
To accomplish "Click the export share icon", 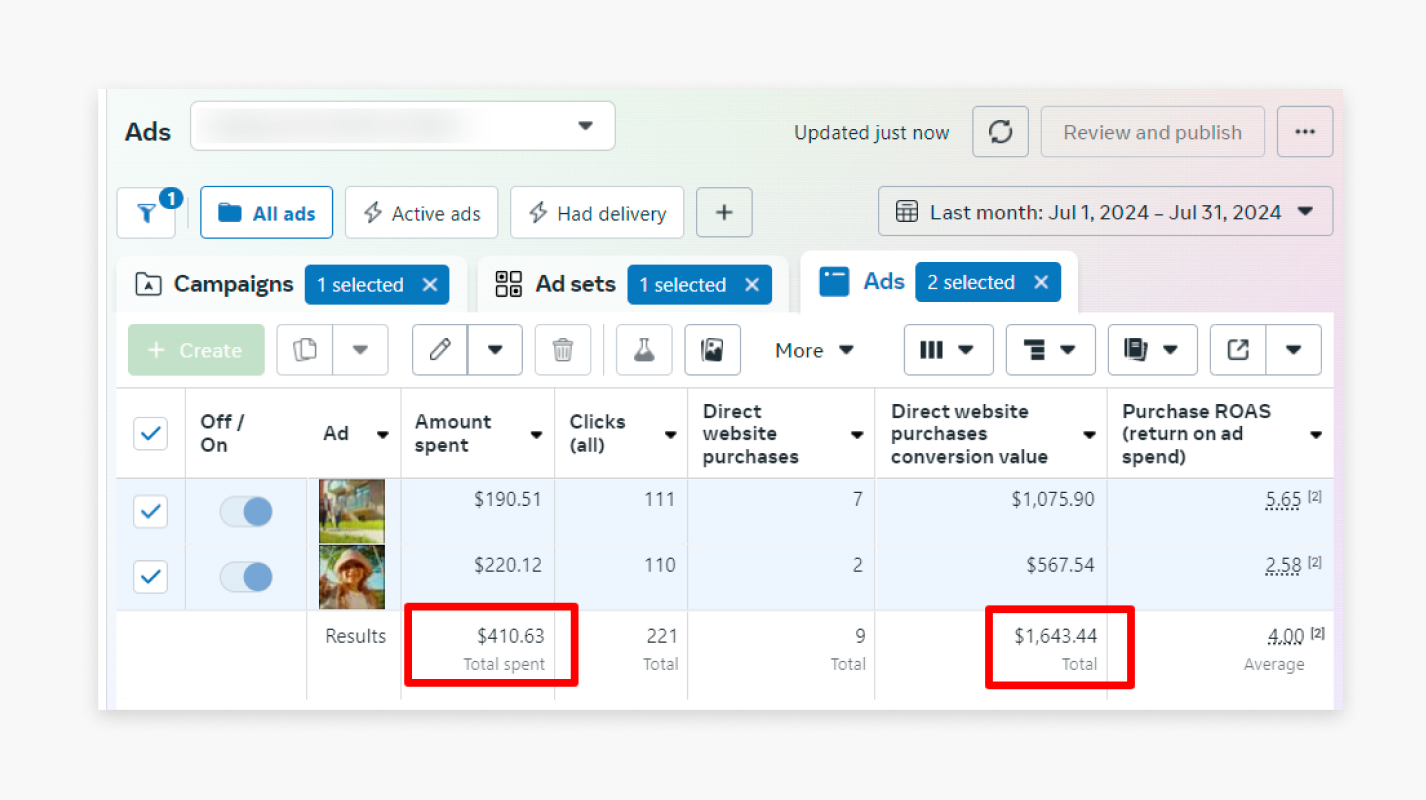I will 1238,350.
